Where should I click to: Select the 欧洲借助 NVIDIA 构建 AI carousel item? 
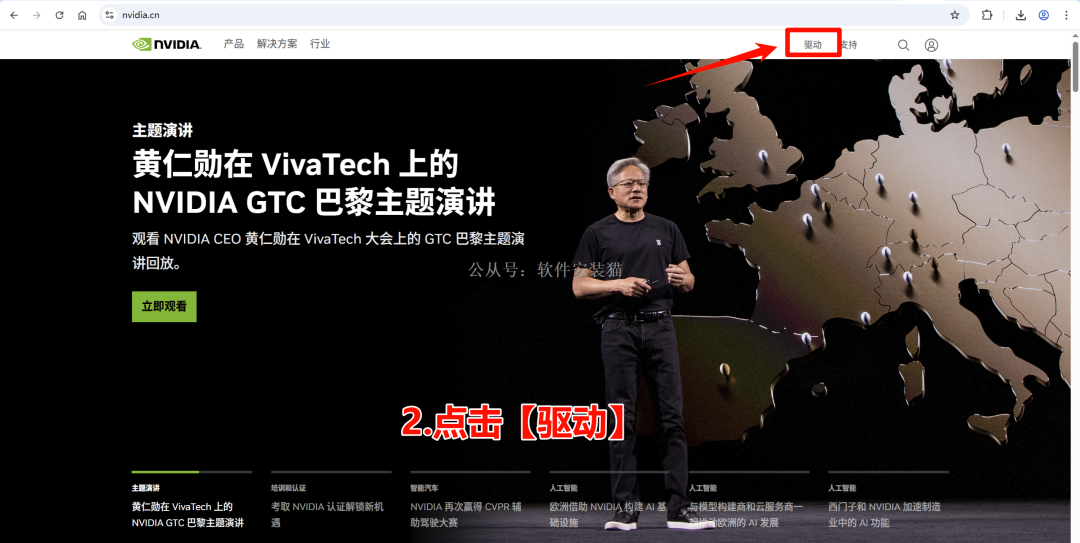(610, 501)
